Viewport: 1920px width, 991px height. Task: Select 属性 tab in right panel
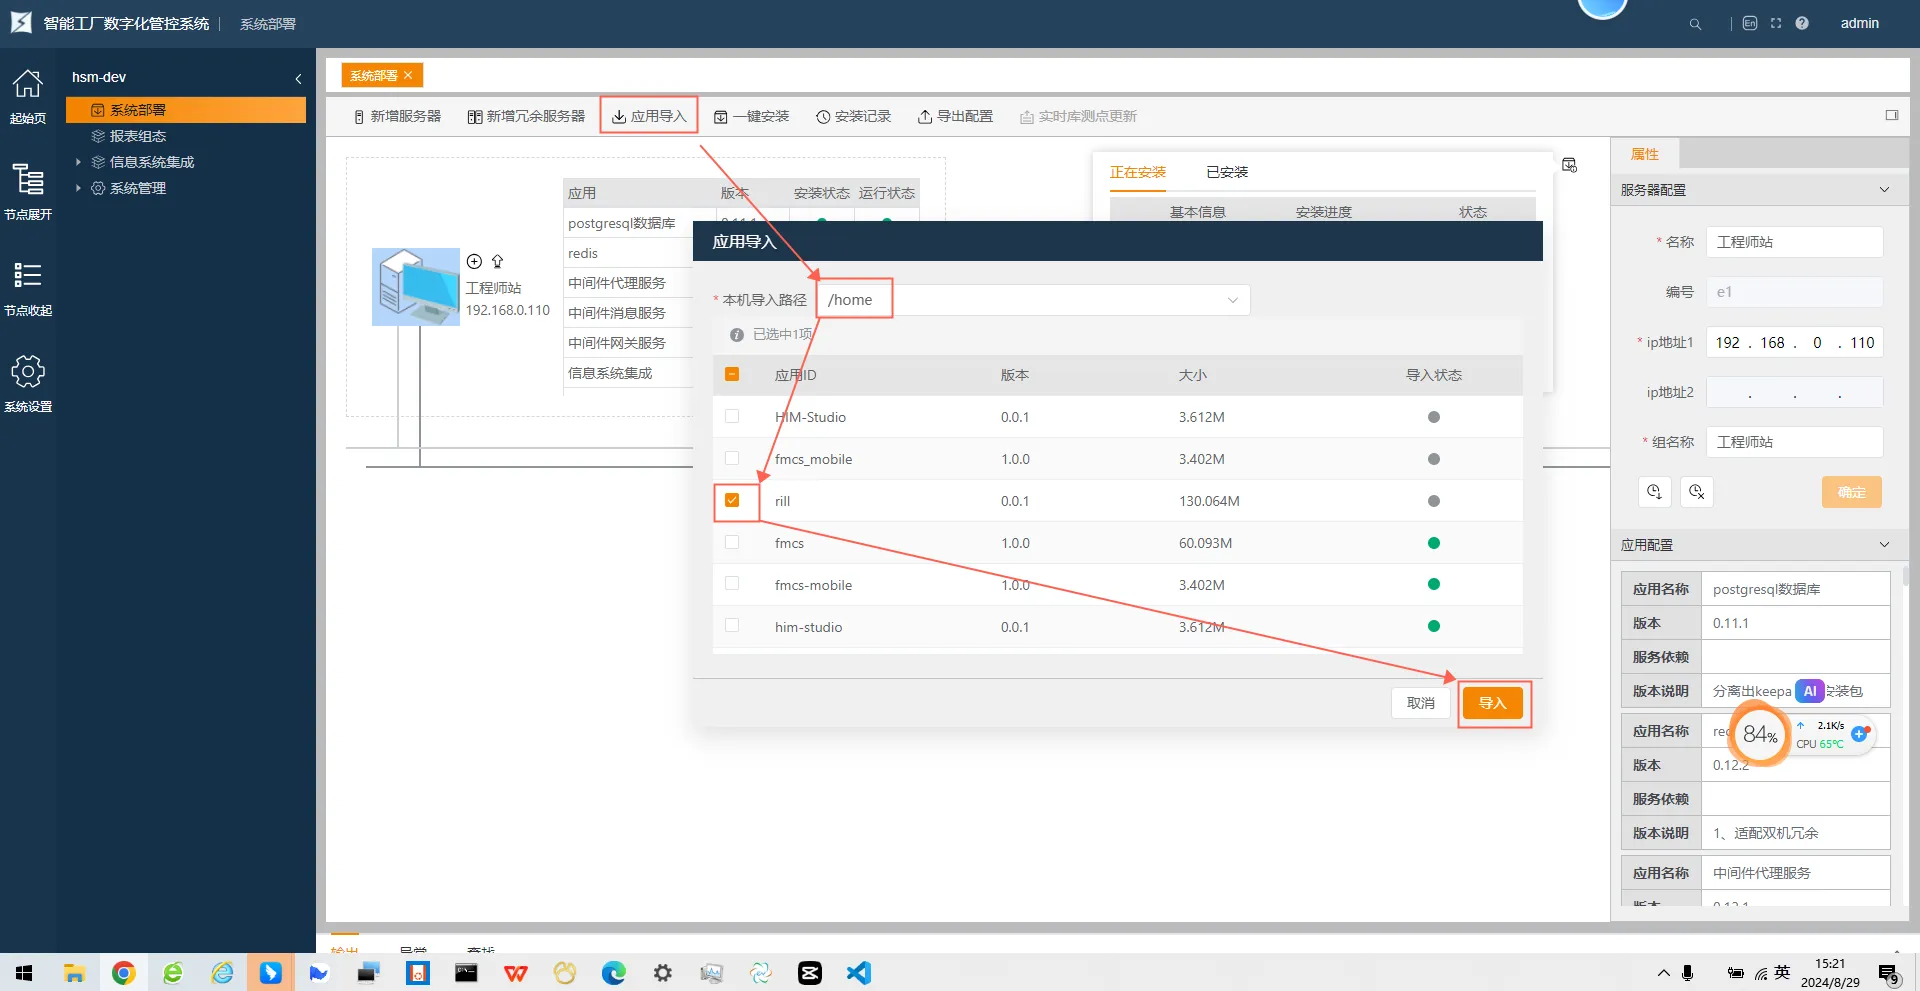1645,154
